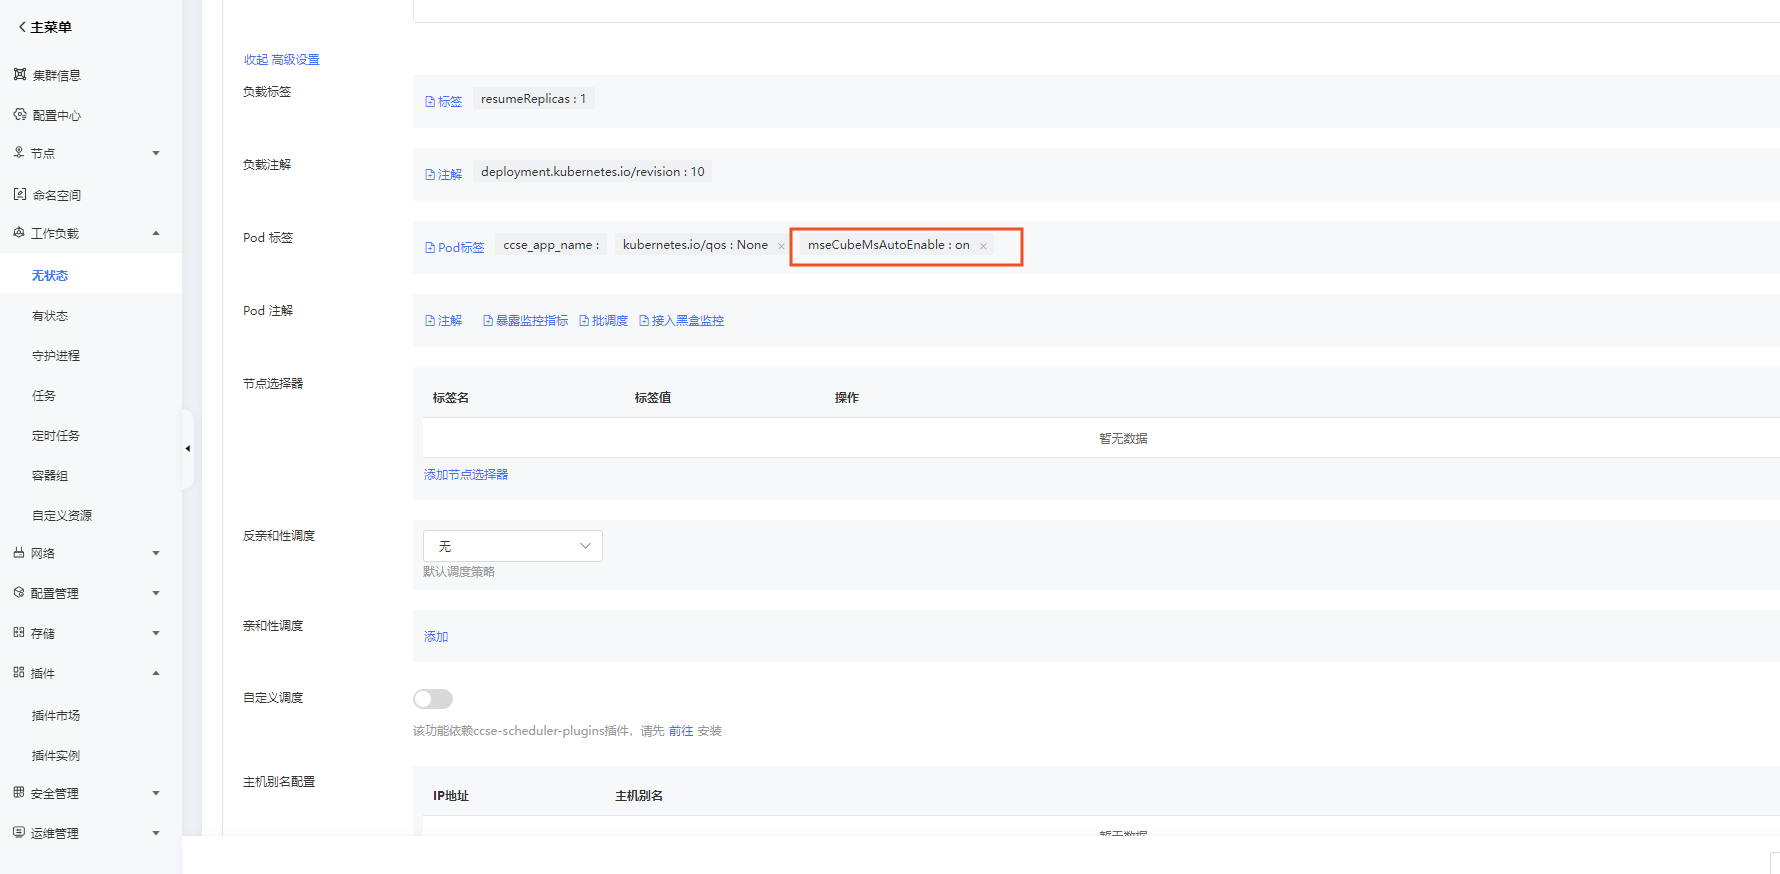Edit Pod标签 link
Image resolution: width=1780 pixels, height=874 pixels.
click(454, 248)
